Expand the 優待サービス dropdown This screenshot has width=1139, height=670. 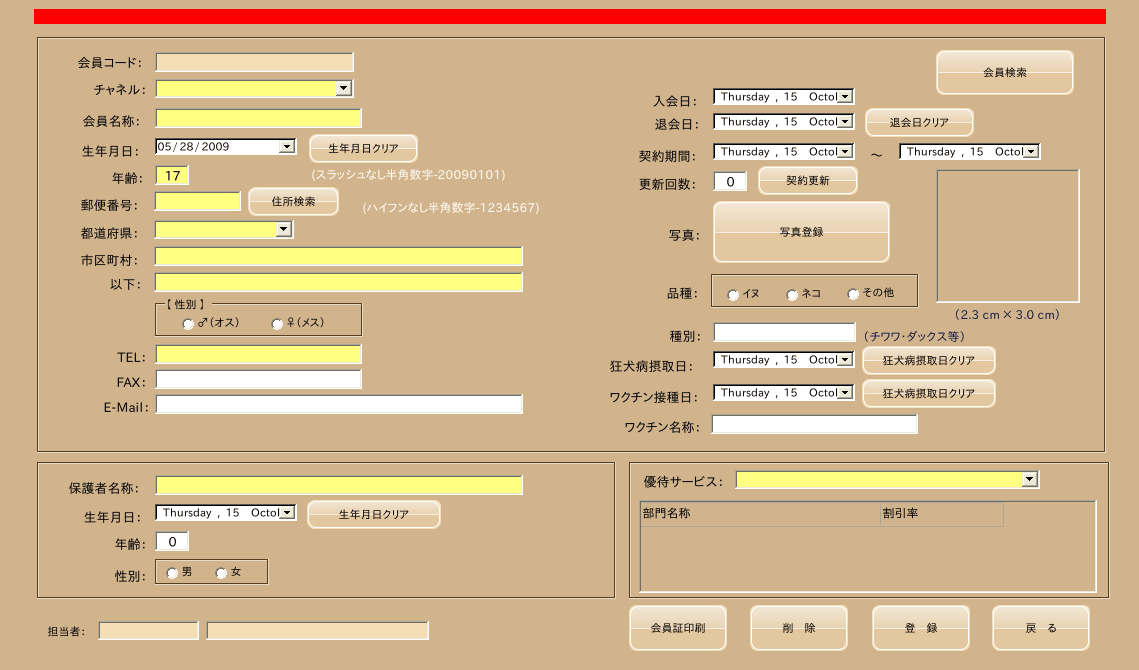click(1029, 479)
